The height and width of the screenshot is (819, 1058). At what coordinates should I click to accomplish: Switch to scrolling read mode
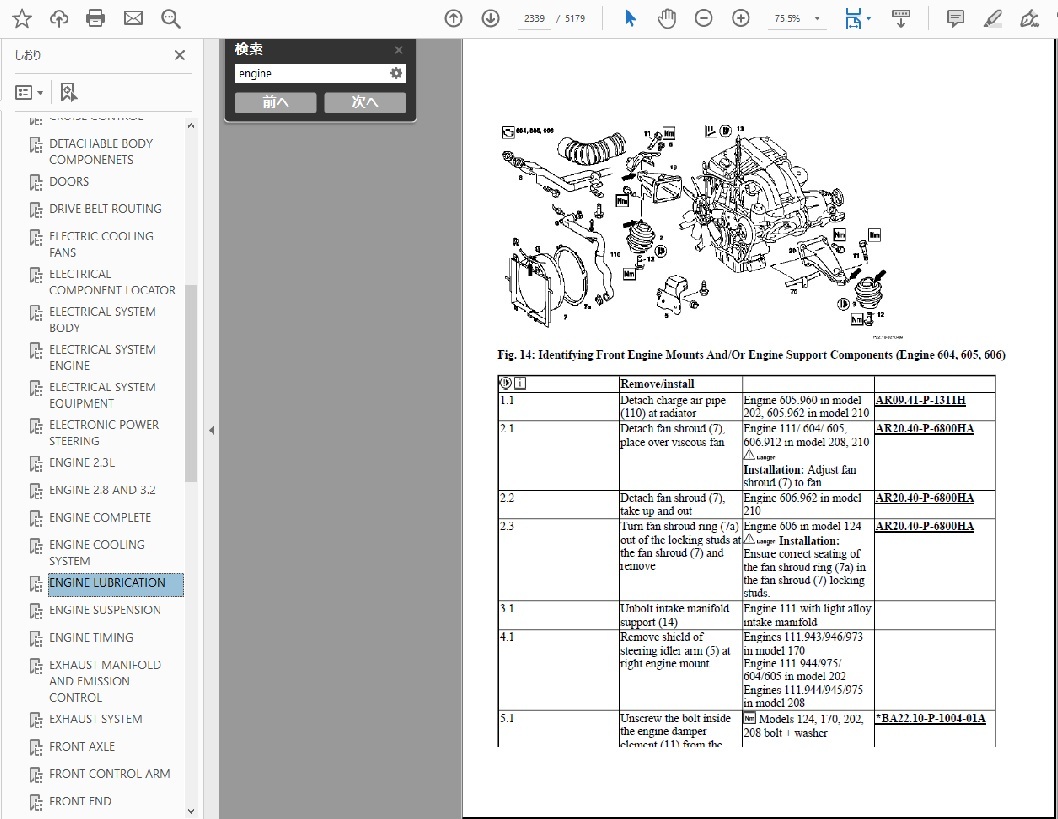coord(901,18)
